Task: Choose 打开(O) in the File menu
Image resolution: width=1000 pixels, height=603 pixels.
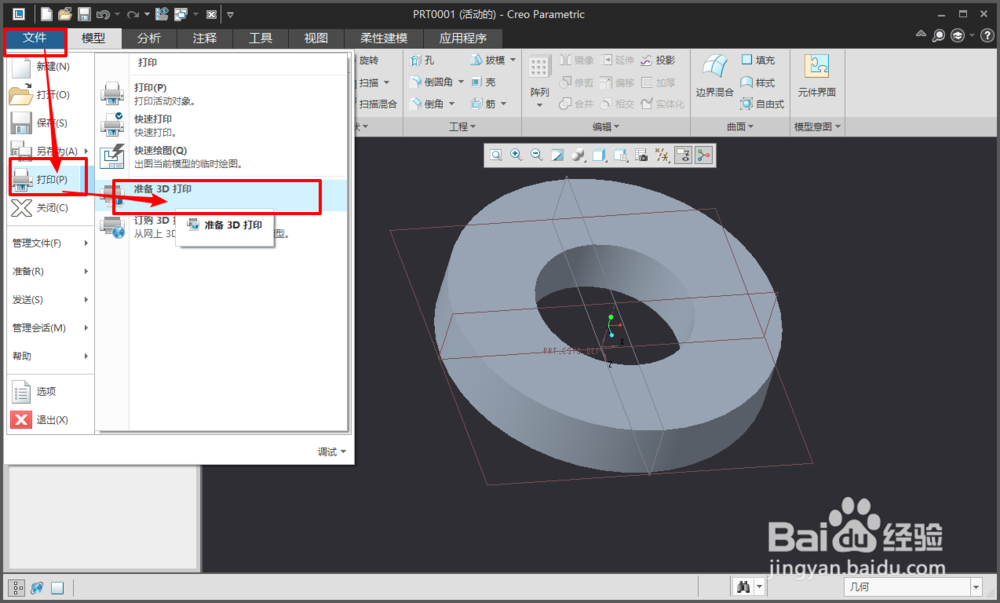Action: point(48,94)
